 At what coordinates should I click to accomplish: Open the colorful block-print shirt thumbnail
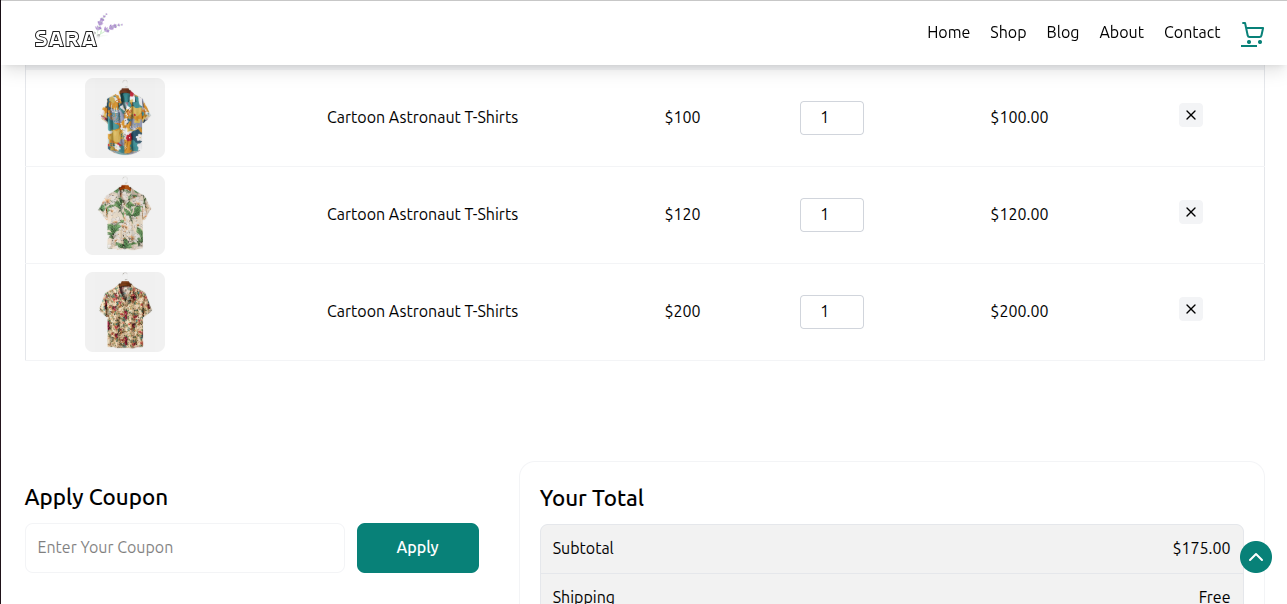point(125,118)
